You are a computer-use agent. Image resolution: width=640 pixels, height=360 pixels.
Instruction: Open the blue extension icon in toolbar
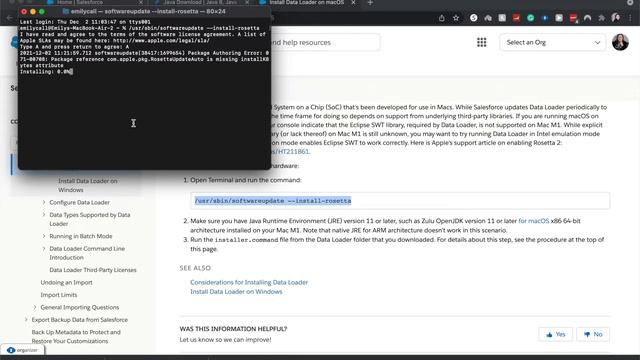coord(545,18)
